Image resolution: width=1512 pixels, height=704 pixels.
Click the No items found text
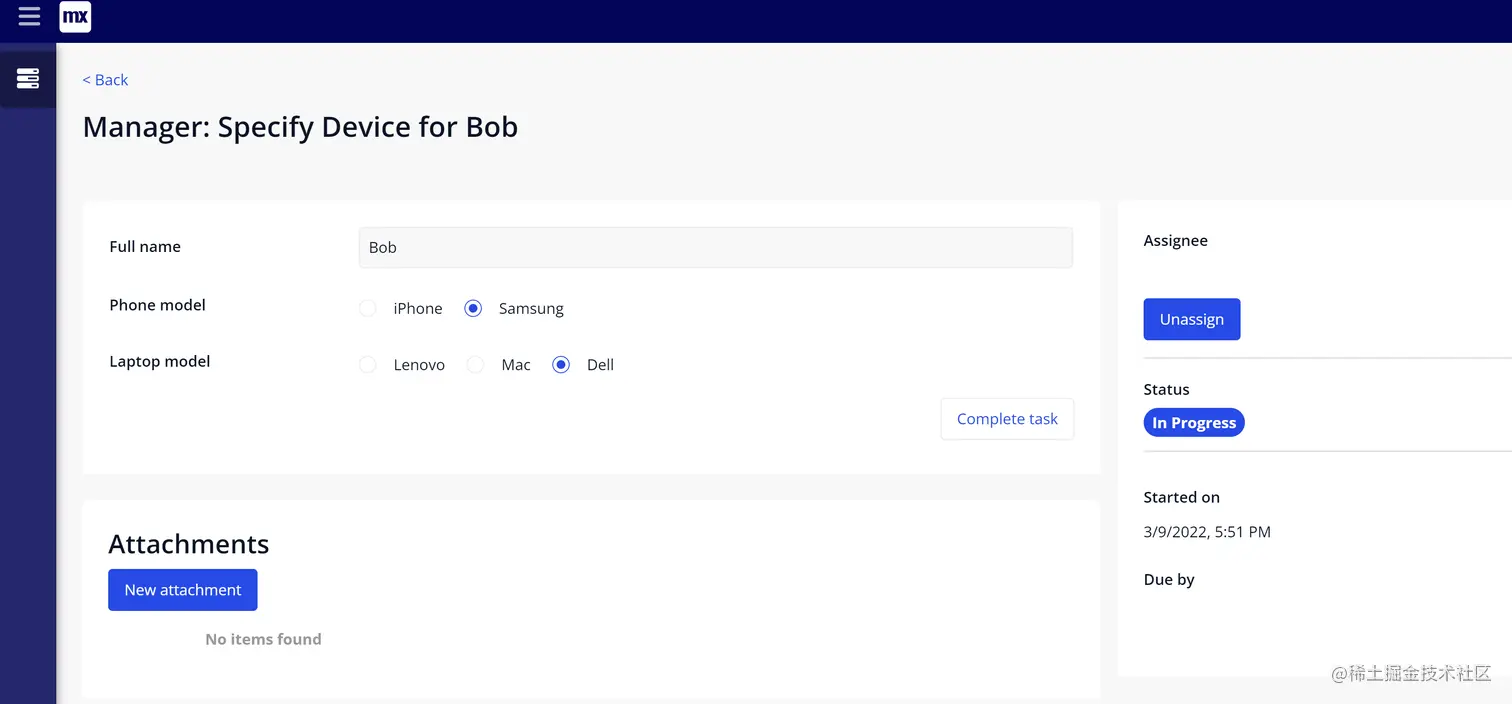pos(263,639)
